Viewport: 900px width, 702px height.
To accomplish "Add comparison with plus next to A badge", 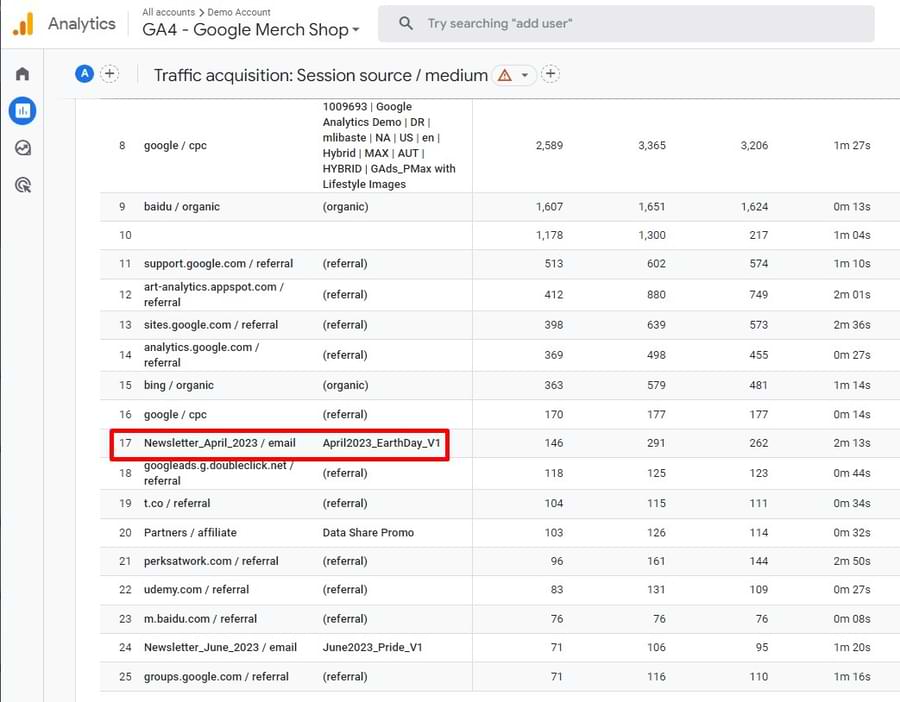I will click(110, 73).
